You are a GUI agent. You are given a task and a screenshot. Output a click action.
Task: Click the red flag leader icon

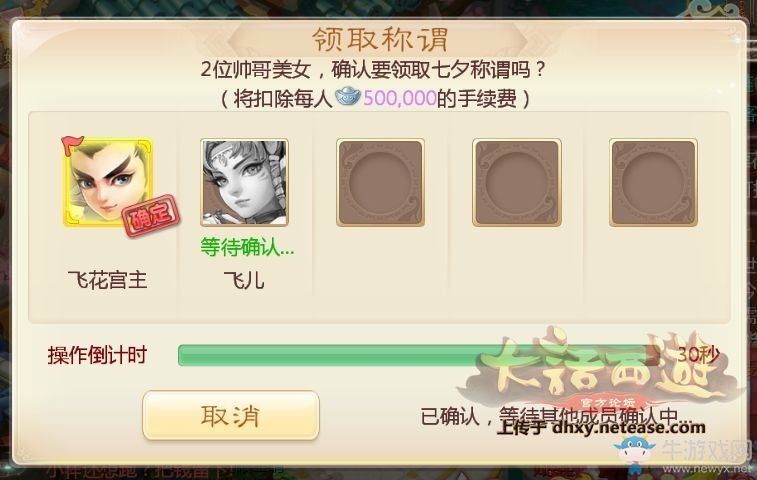click(x=71, y=143)
